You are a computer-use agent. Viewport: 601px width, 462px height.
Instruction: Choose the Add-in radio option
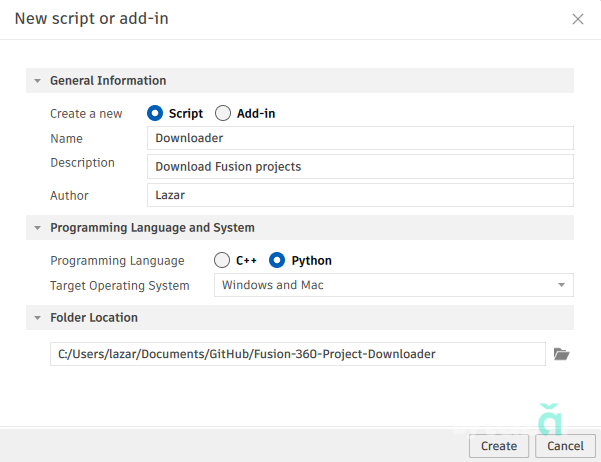pyautogui.click(x=223, y=113)
